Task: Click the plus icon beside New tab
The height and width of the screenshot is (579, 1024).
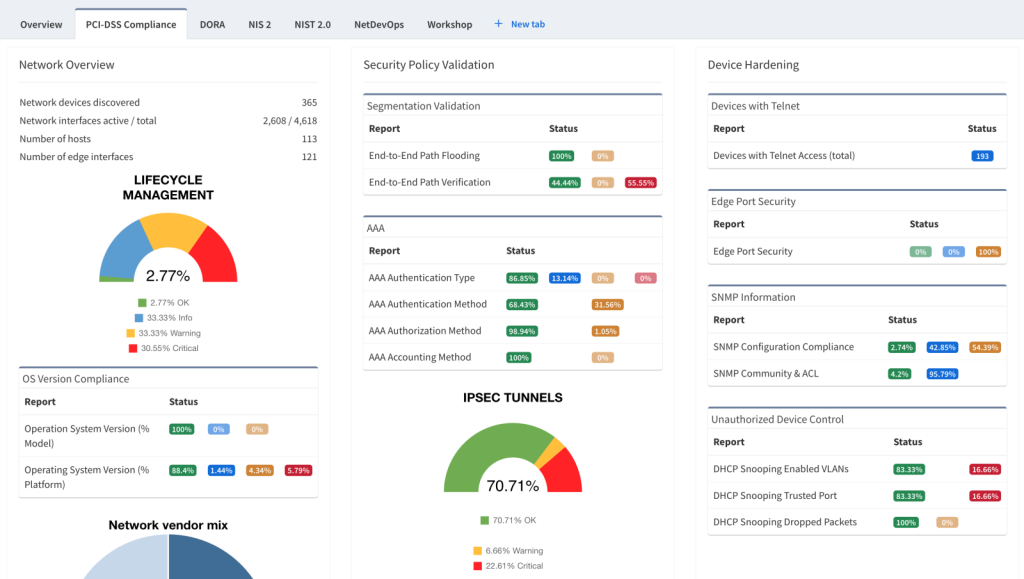Action: tap(498, 24)
